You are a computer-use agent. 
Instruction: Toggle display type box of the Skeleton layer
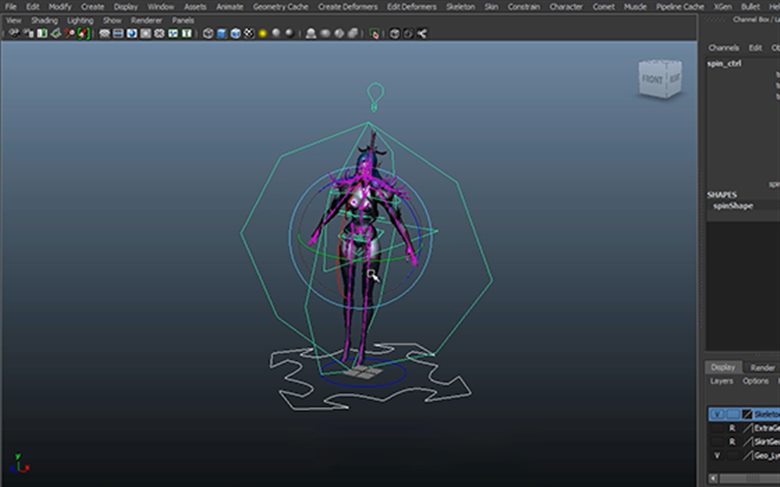[732, 414]
